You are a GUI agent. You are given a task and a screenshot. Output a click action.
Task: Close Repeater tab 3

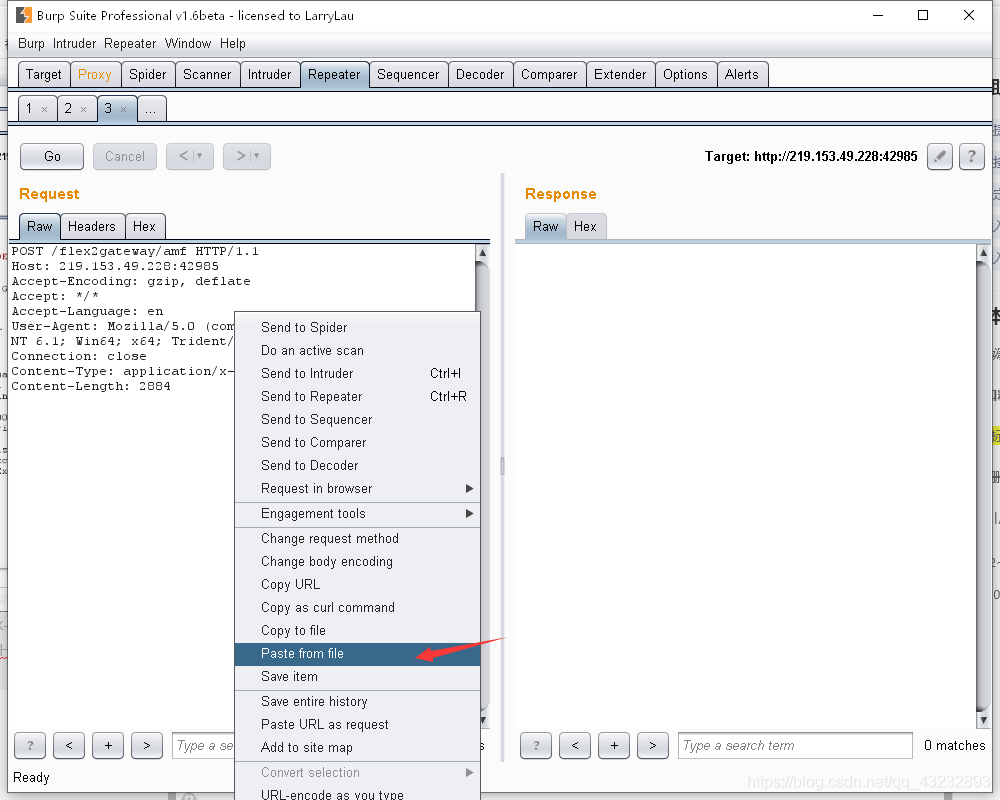tap(123, 110)
